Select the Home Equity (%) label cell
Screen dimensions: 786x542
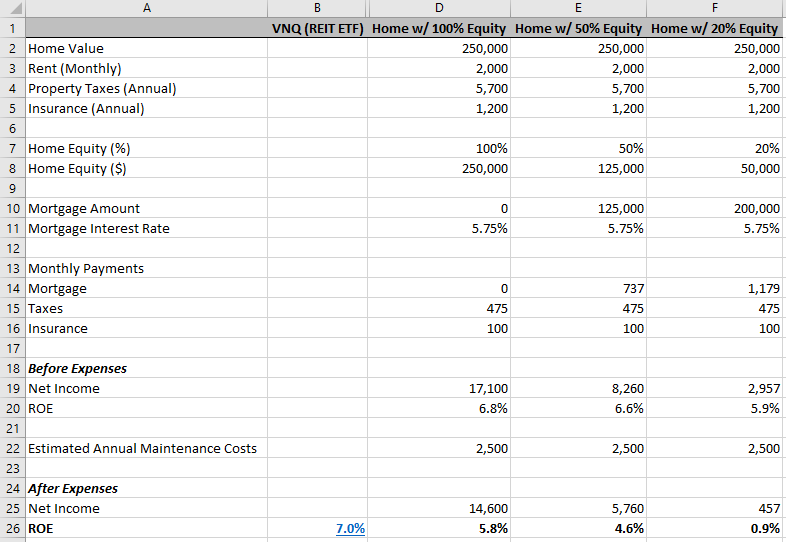[146, 148]
